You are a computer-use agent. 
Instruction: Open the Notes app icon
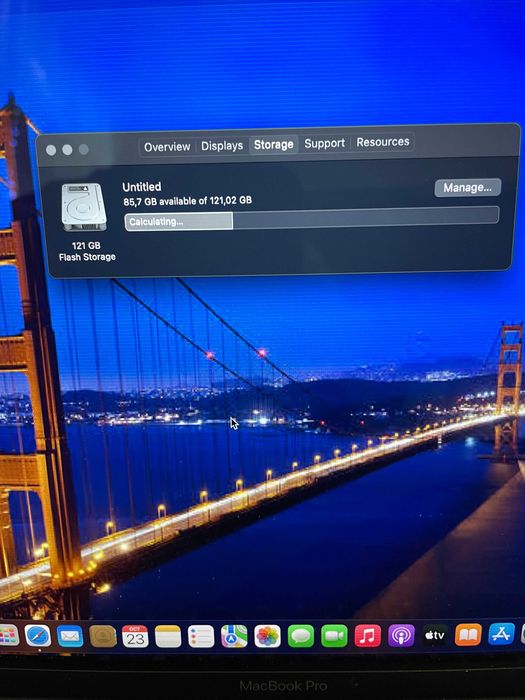click(x=168, y=636)
